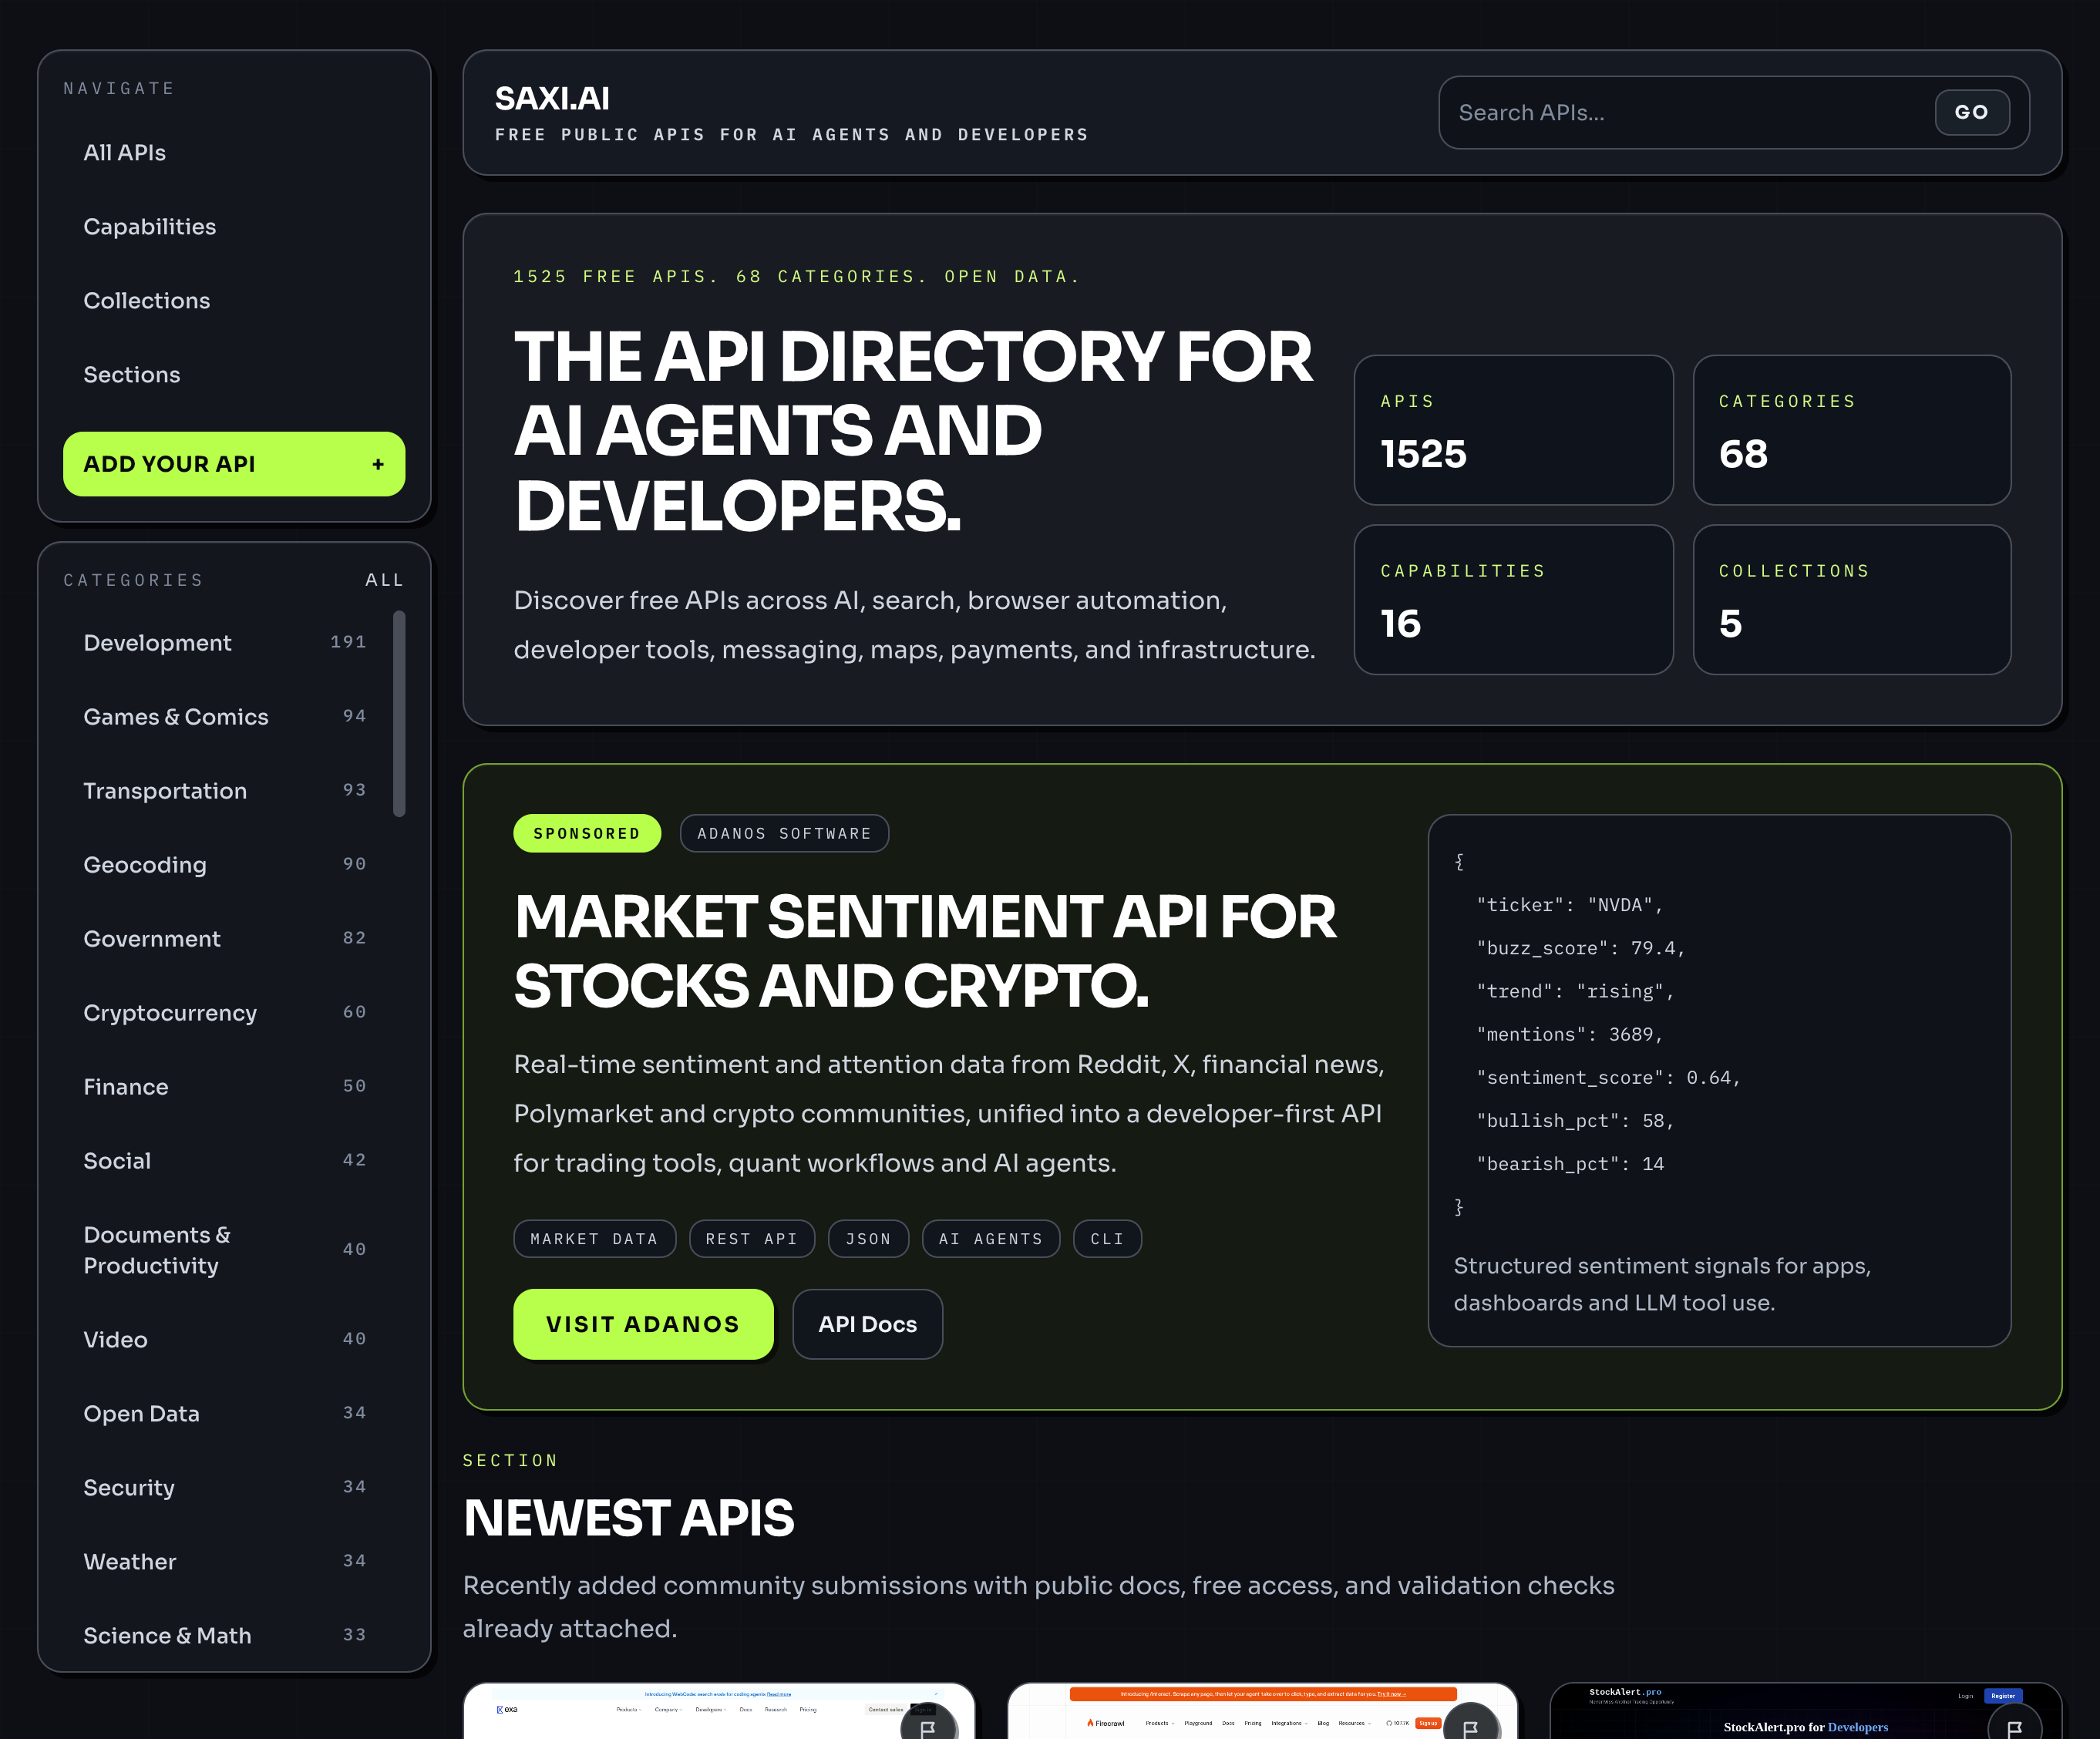Click the SPONSORED badge

coord(587,834)
